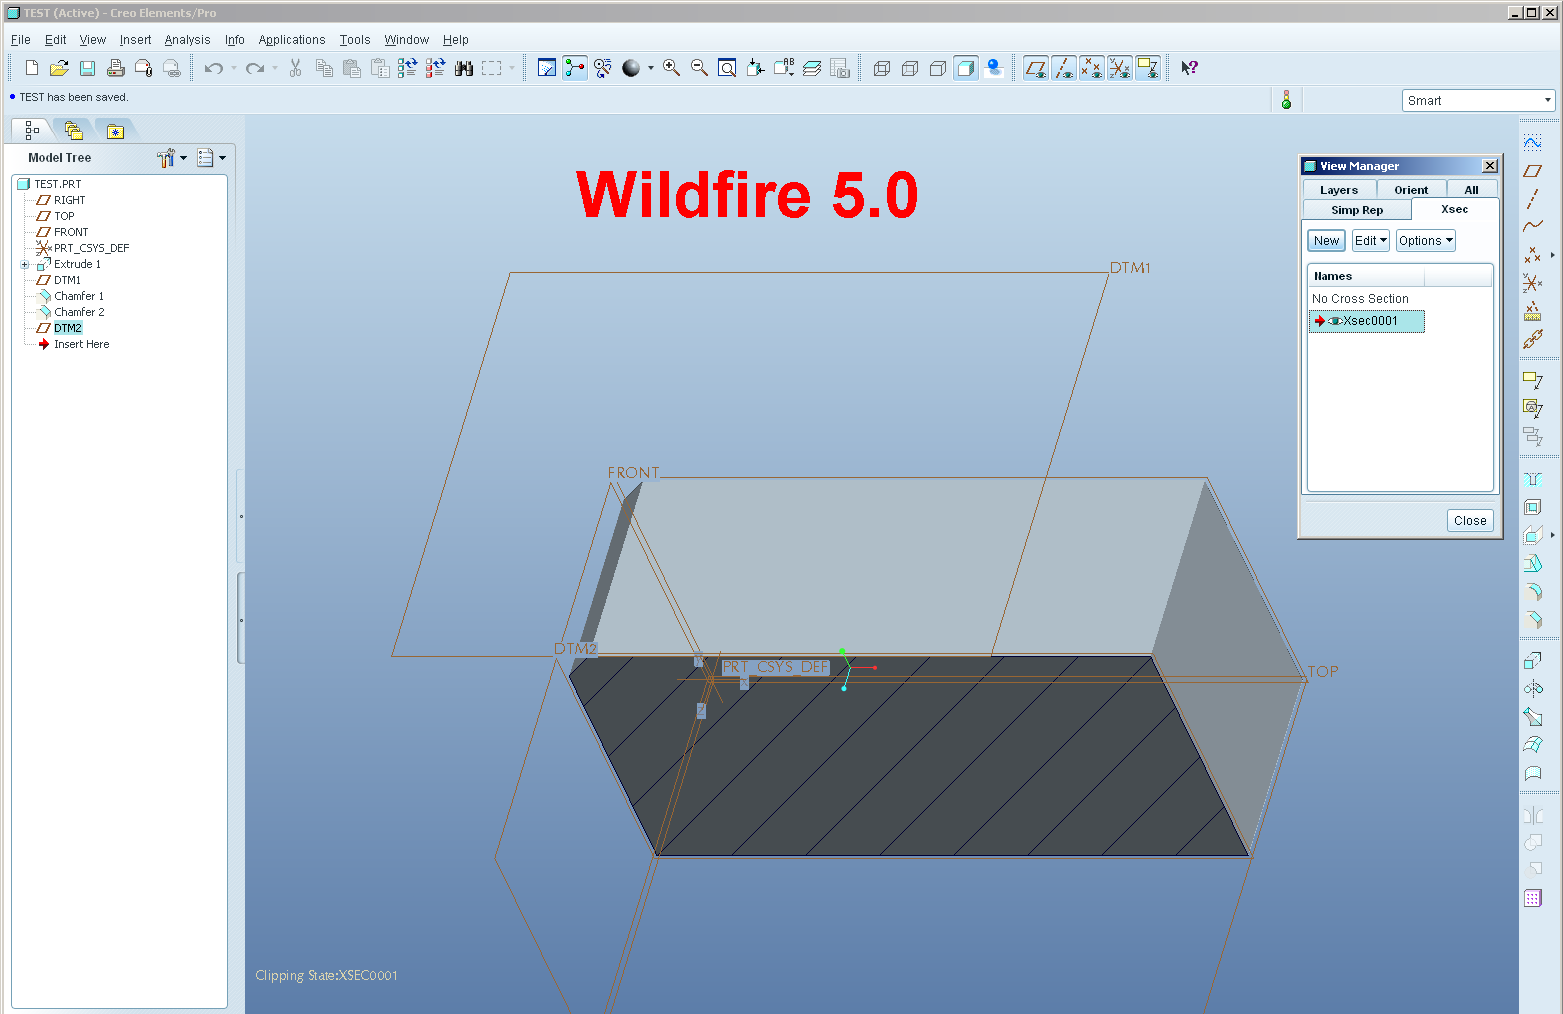The image size is (1563, 1014).
Task: Toggle Orient mode on or off
Action: point(603,68)
